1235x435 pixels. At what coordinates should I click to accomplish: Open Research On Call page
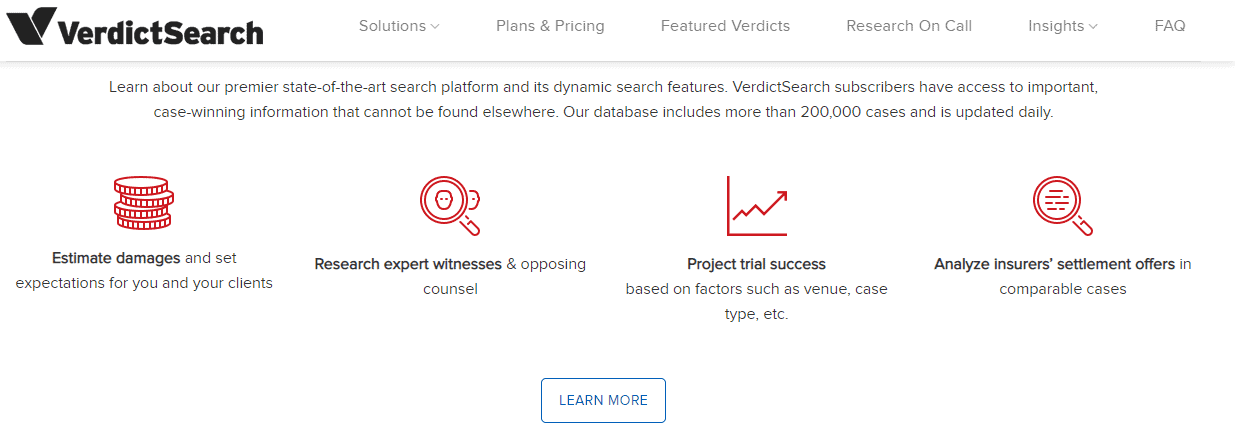point(909,26)
